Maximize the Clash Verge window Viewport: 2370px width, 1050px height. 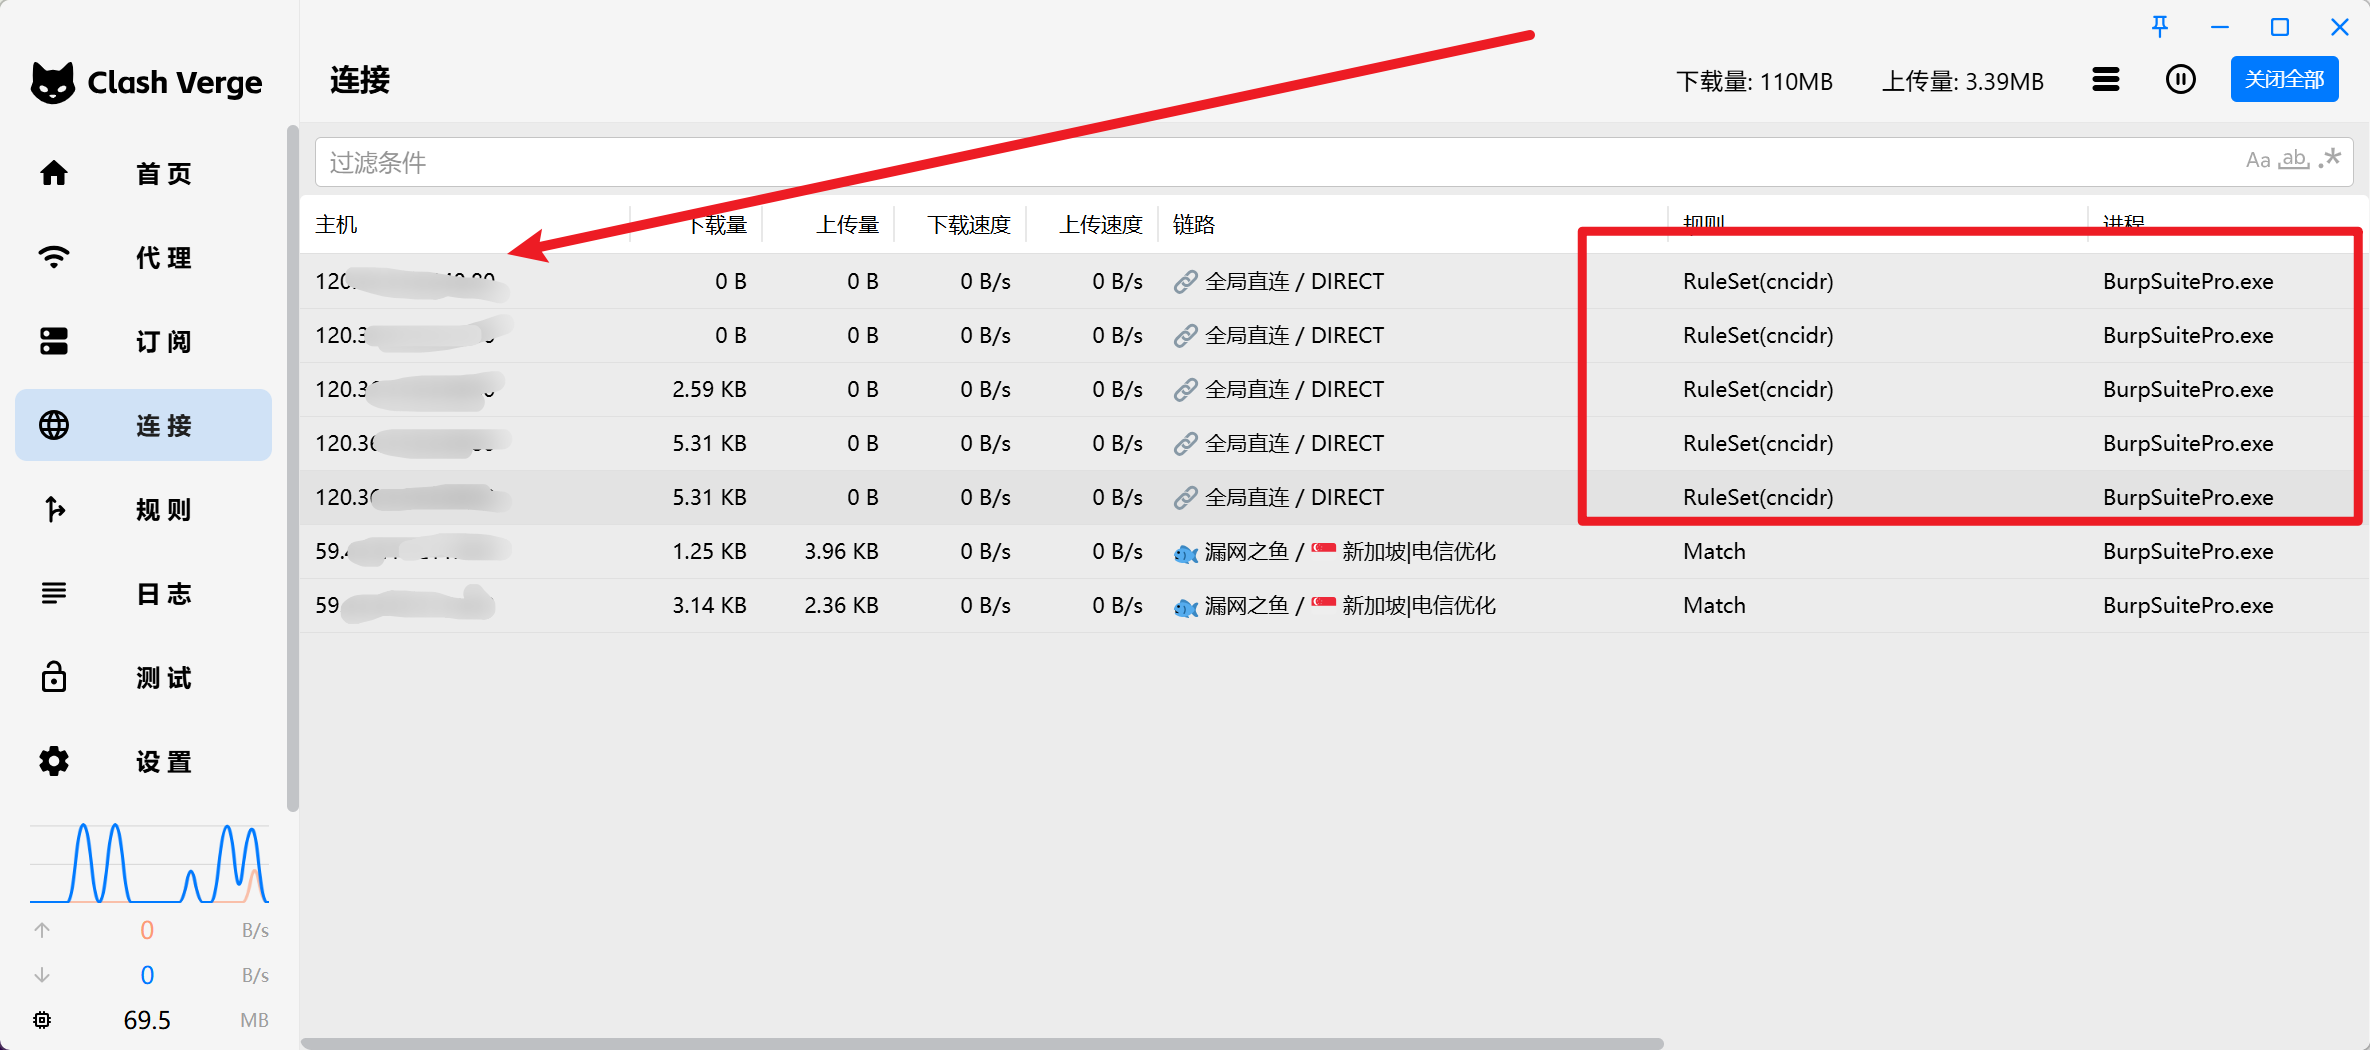[x=2280, y=27]
